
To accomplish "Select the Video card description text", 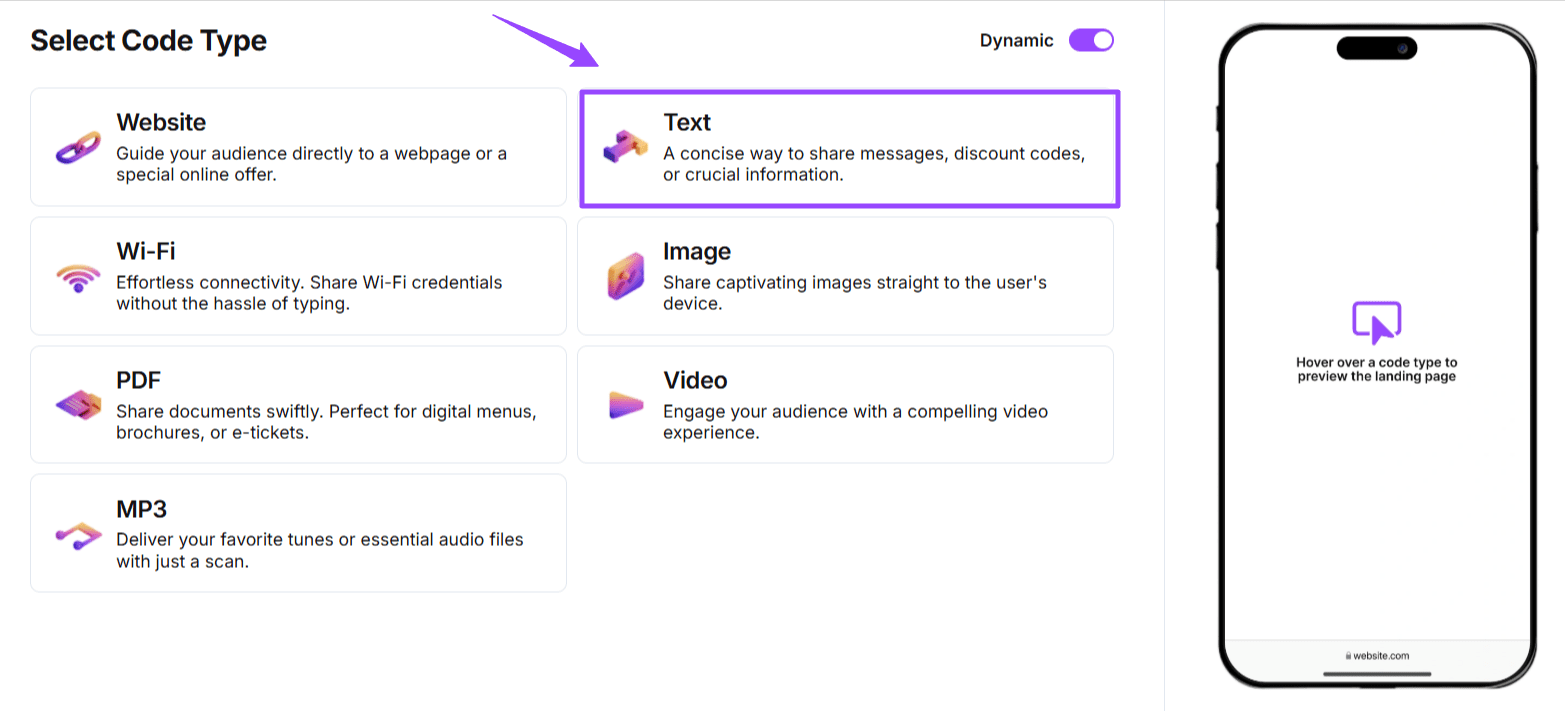I will coord(855,422).
